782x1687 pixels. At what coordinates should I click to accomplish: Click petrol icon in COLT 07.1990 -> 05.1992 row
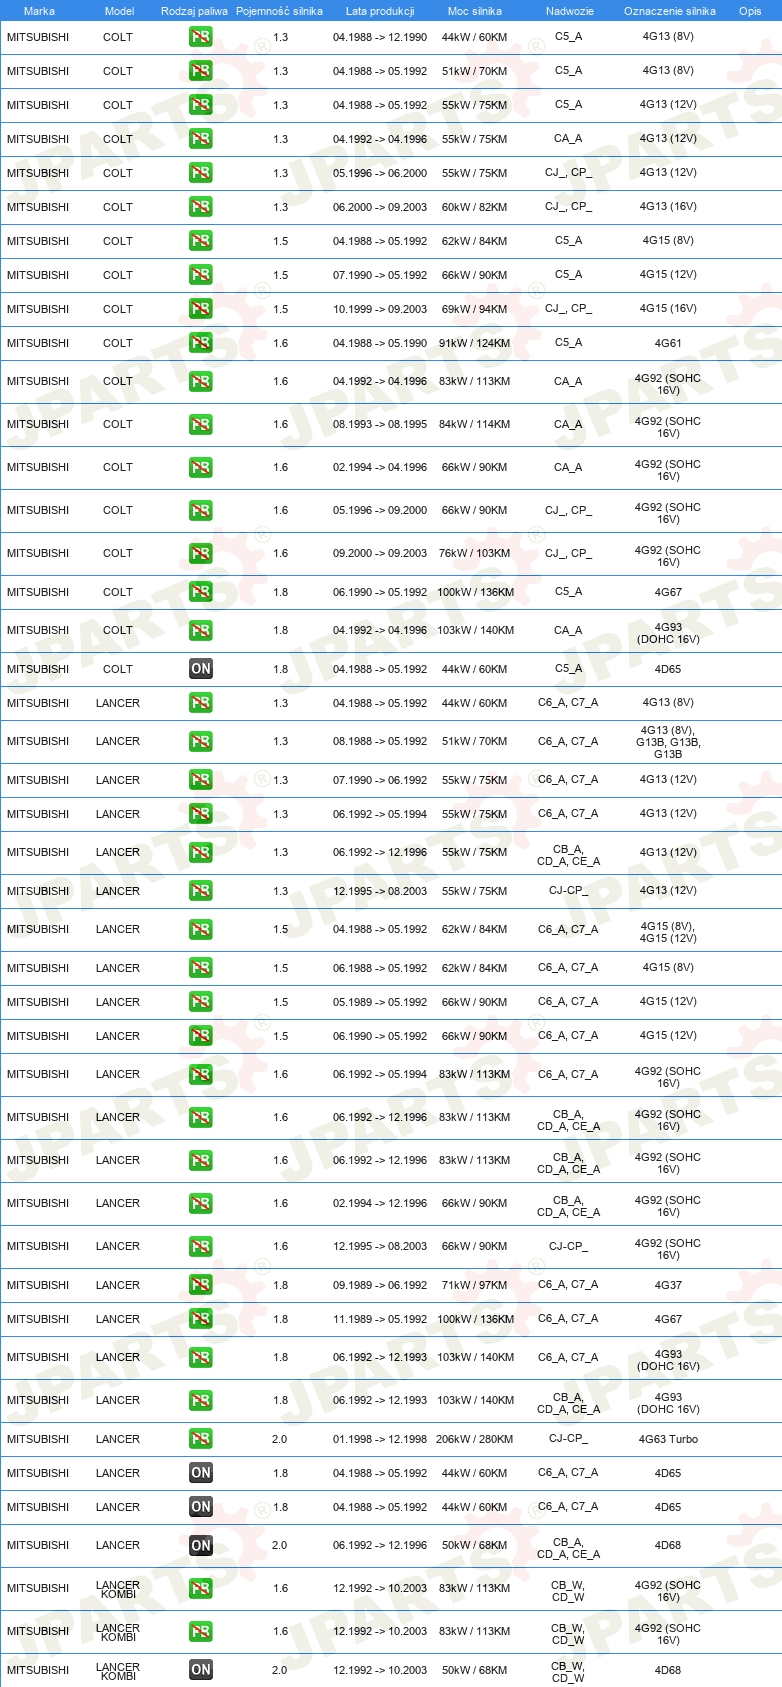[x=200, y=275]
